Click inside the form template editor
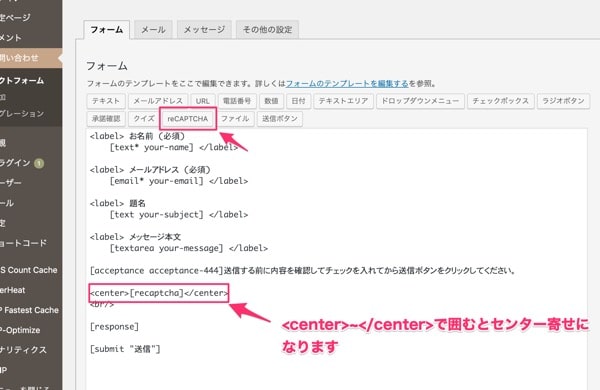600x390 pixels. [337, 259]
